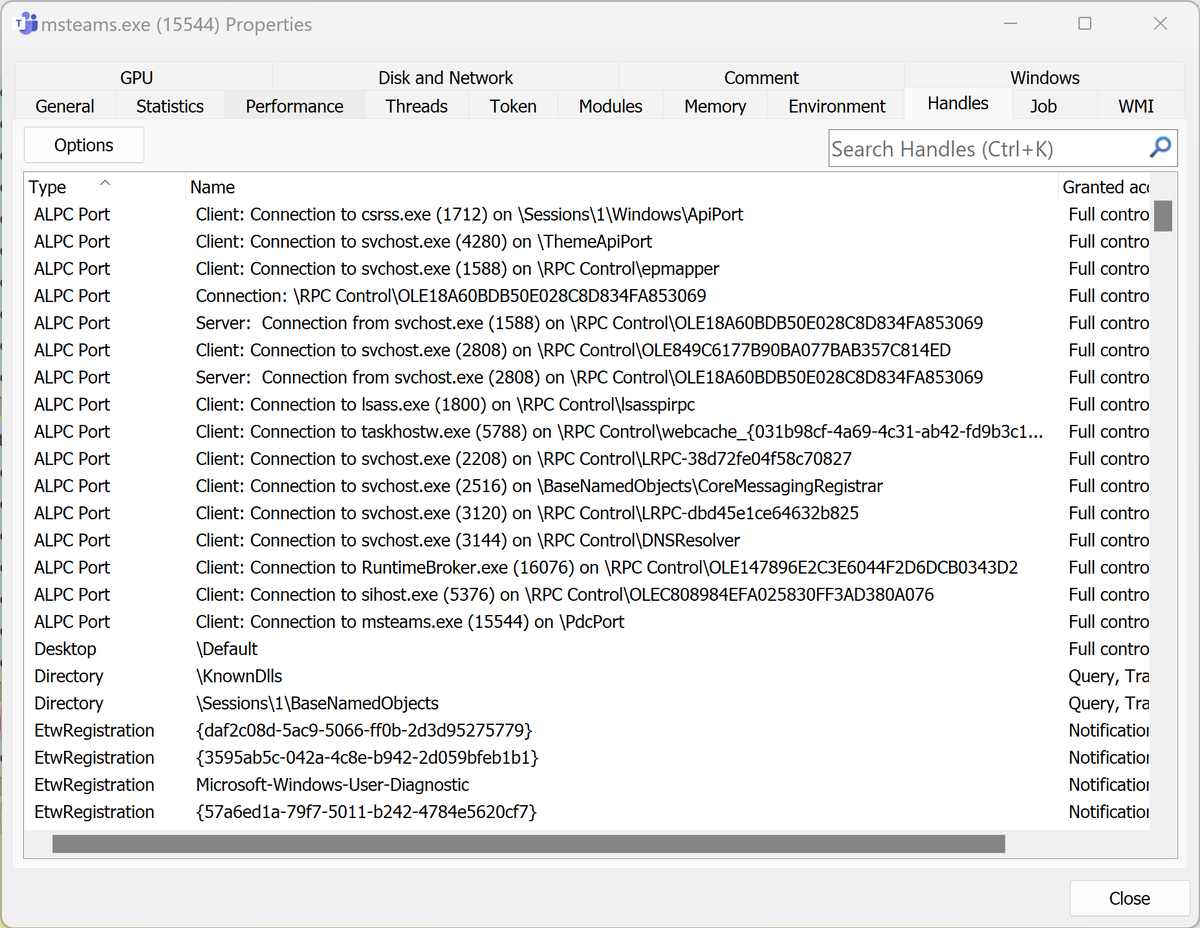View the Memory tab
This screenshot has height=928, width=1200.
click(715, 106)
